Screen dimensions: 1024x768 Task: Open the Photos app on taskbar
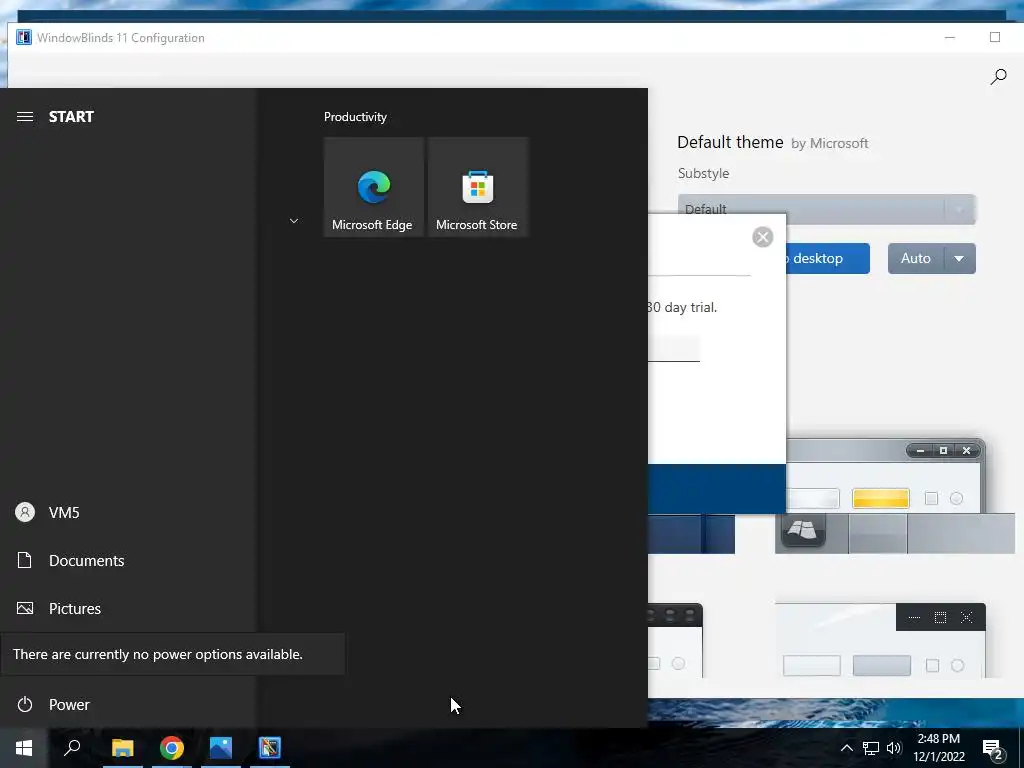[x=221, y=748]
